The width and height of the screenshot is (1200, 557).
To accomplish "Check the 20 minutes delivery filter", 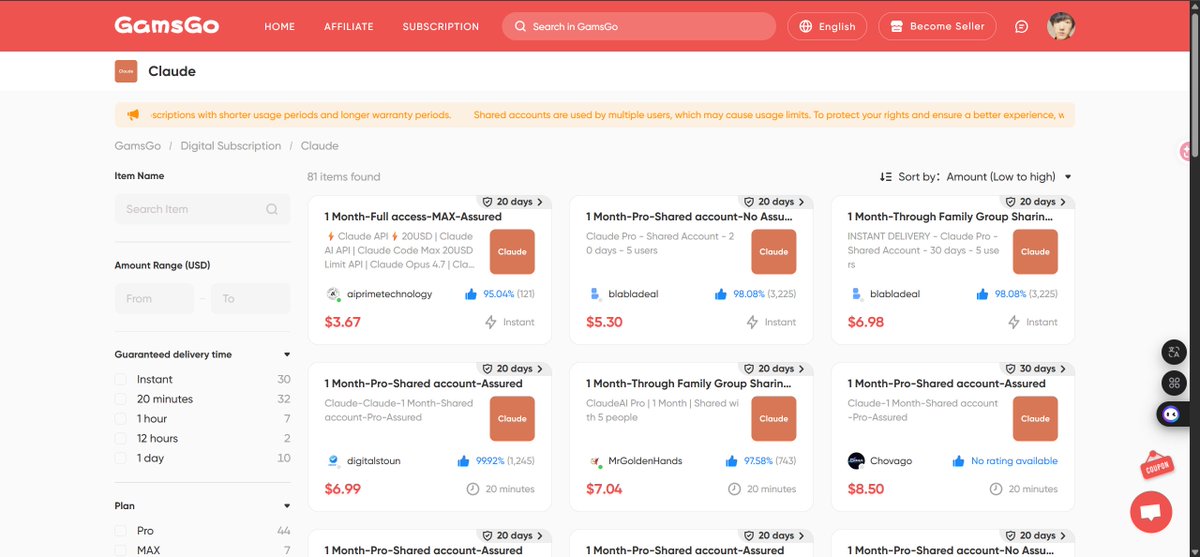I will 121,399.
